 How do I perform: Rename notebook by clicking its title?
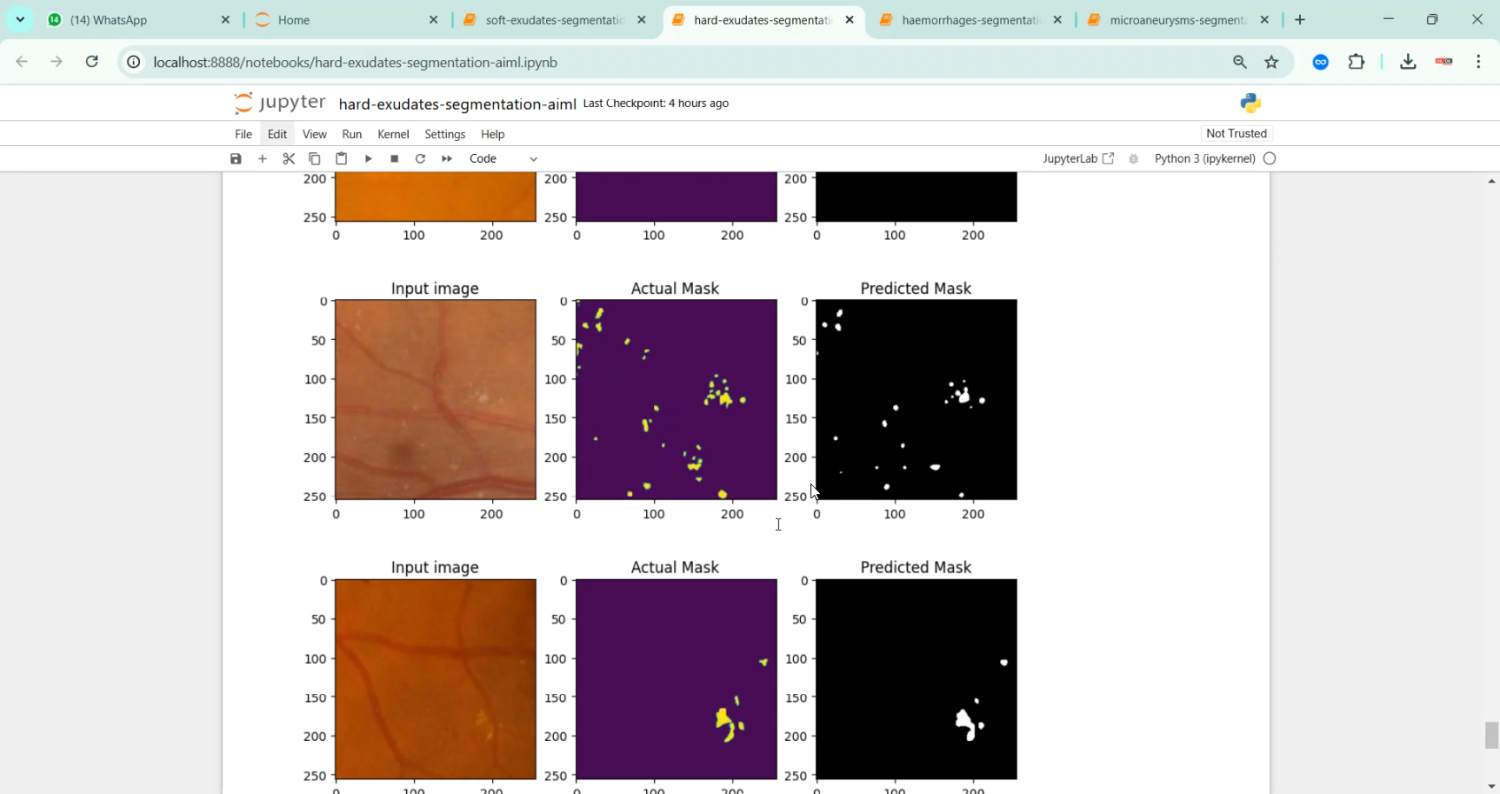pyautogui.click(x=457, y=104)
